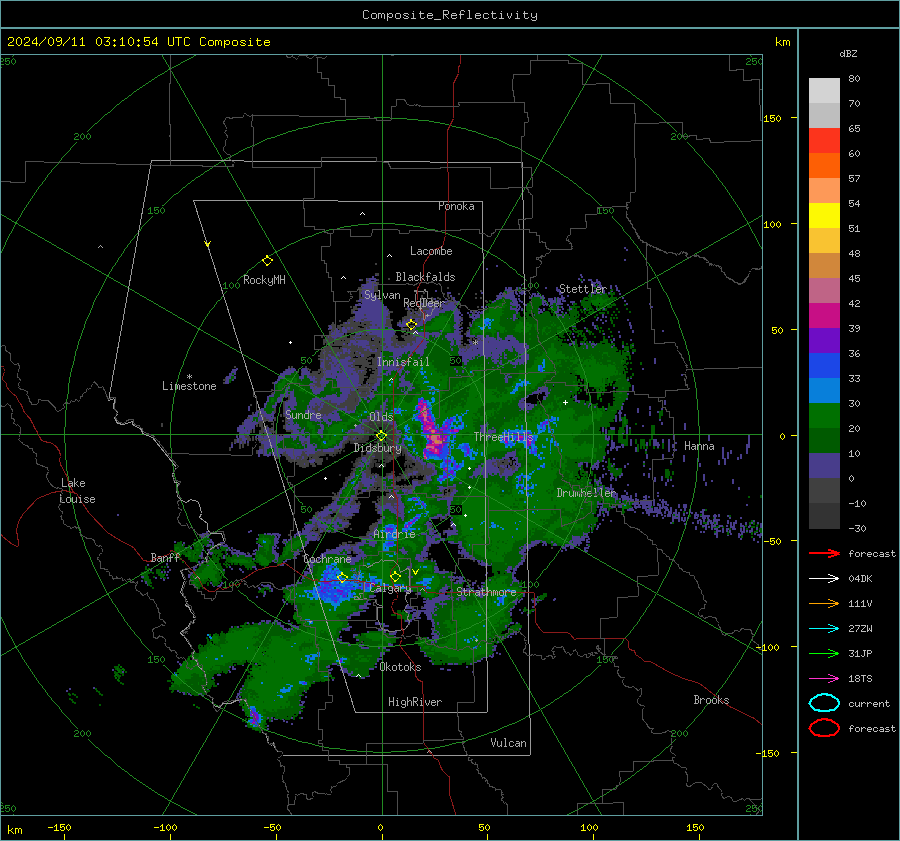Click the ThreeHills town label
The image size is (900, 841).
pos(503,437)
